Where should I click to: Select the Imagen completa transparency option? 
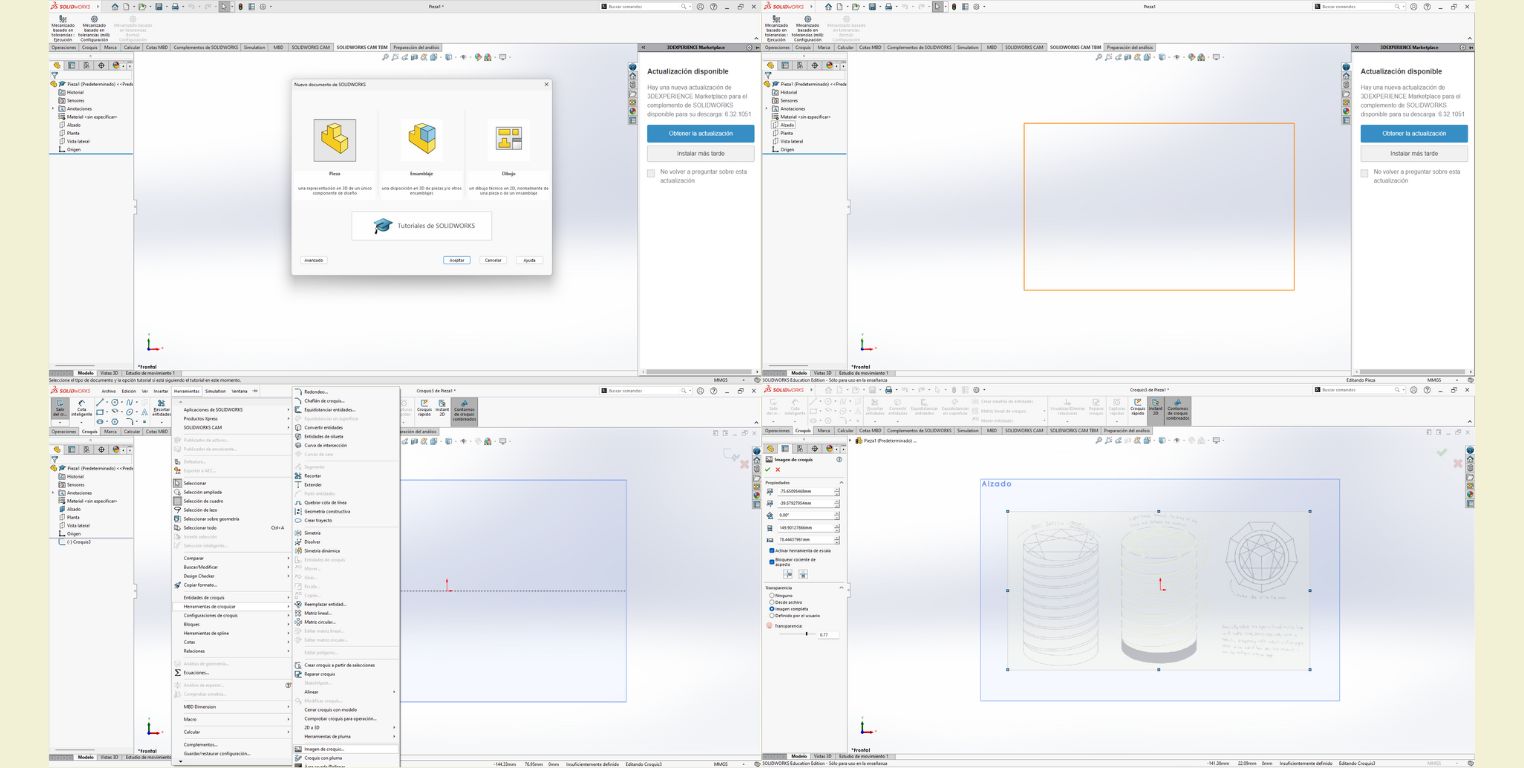click(771, 608)
